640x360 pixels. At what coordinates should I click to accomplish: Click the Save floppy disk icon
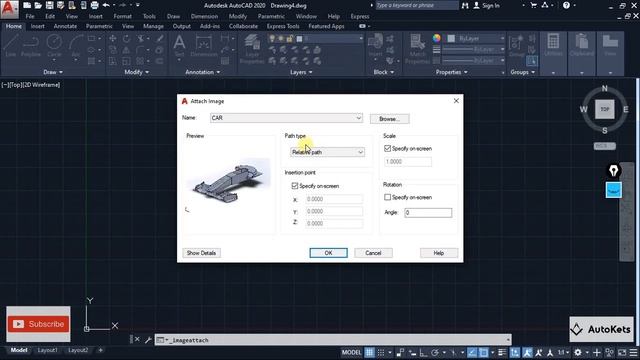pos(49,5)
